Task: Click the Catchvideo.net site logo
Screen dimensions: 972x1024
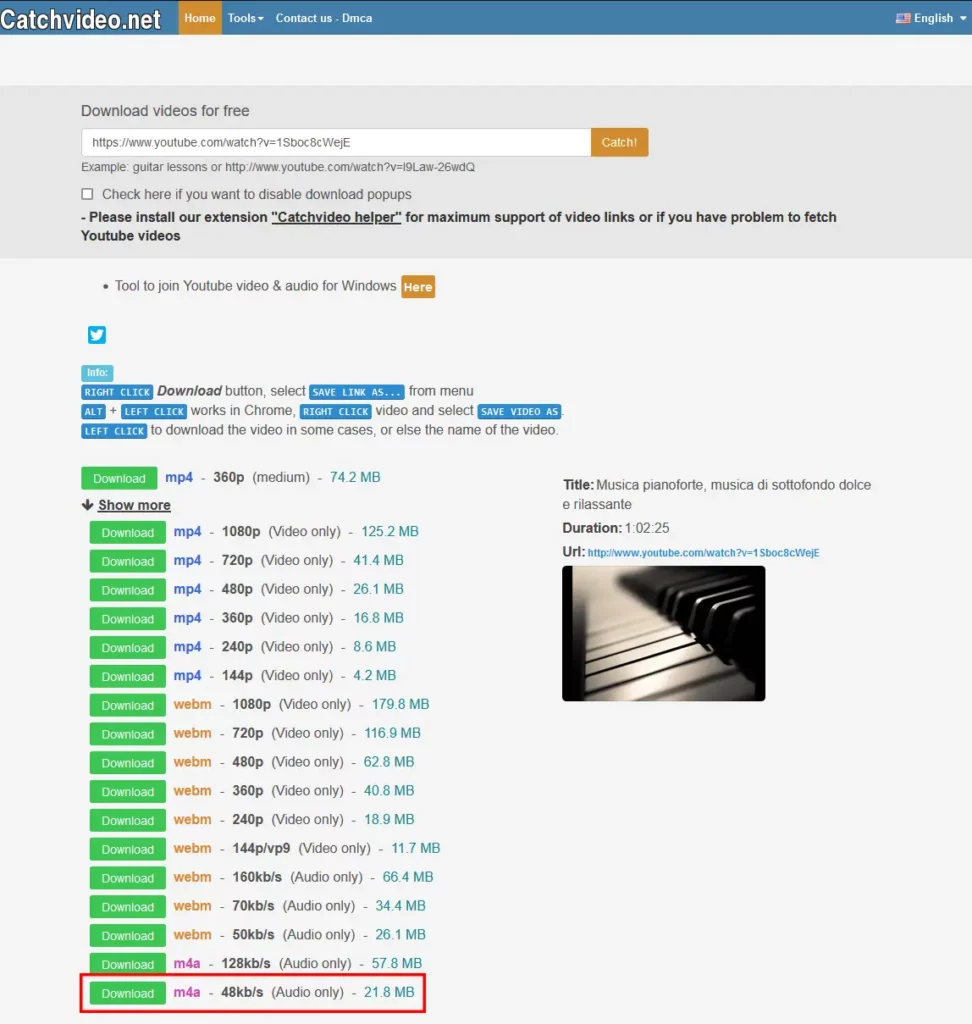Action: tap(80, 19)
